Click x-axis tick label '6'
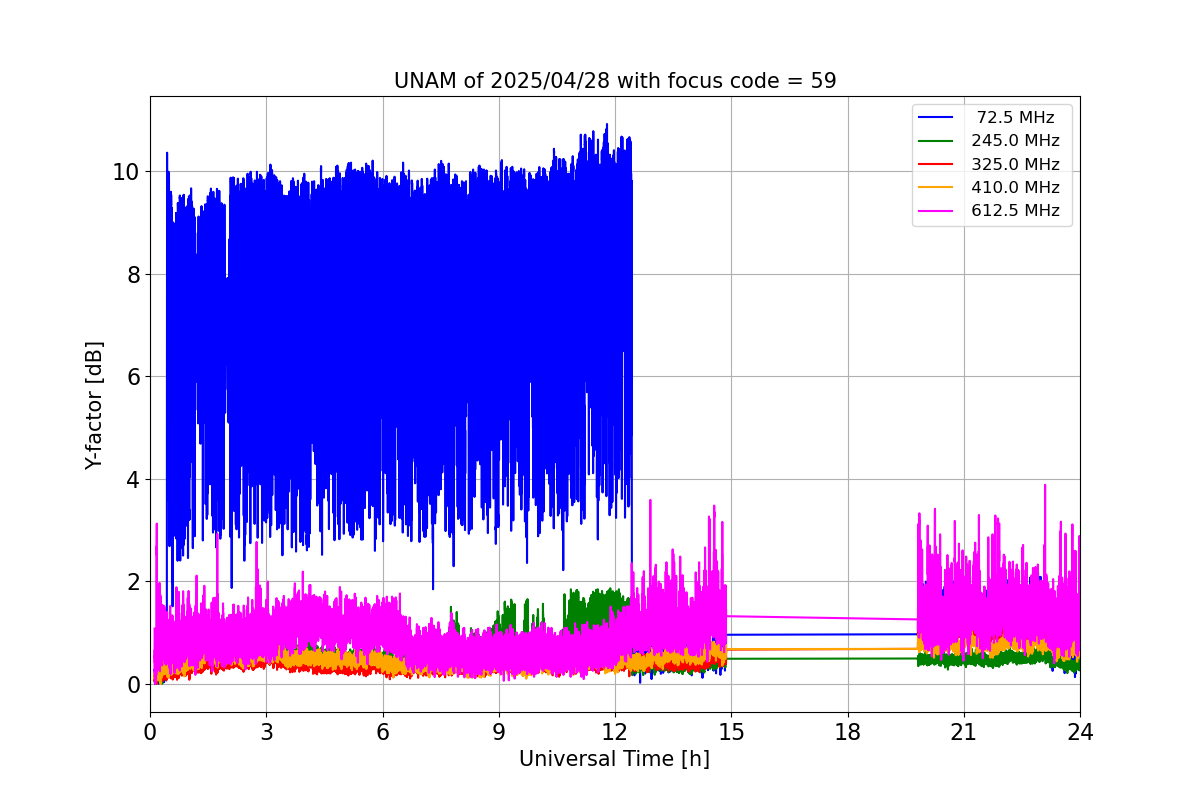The width and height of the screenshot is (1200, 800). tap(382, 731)
